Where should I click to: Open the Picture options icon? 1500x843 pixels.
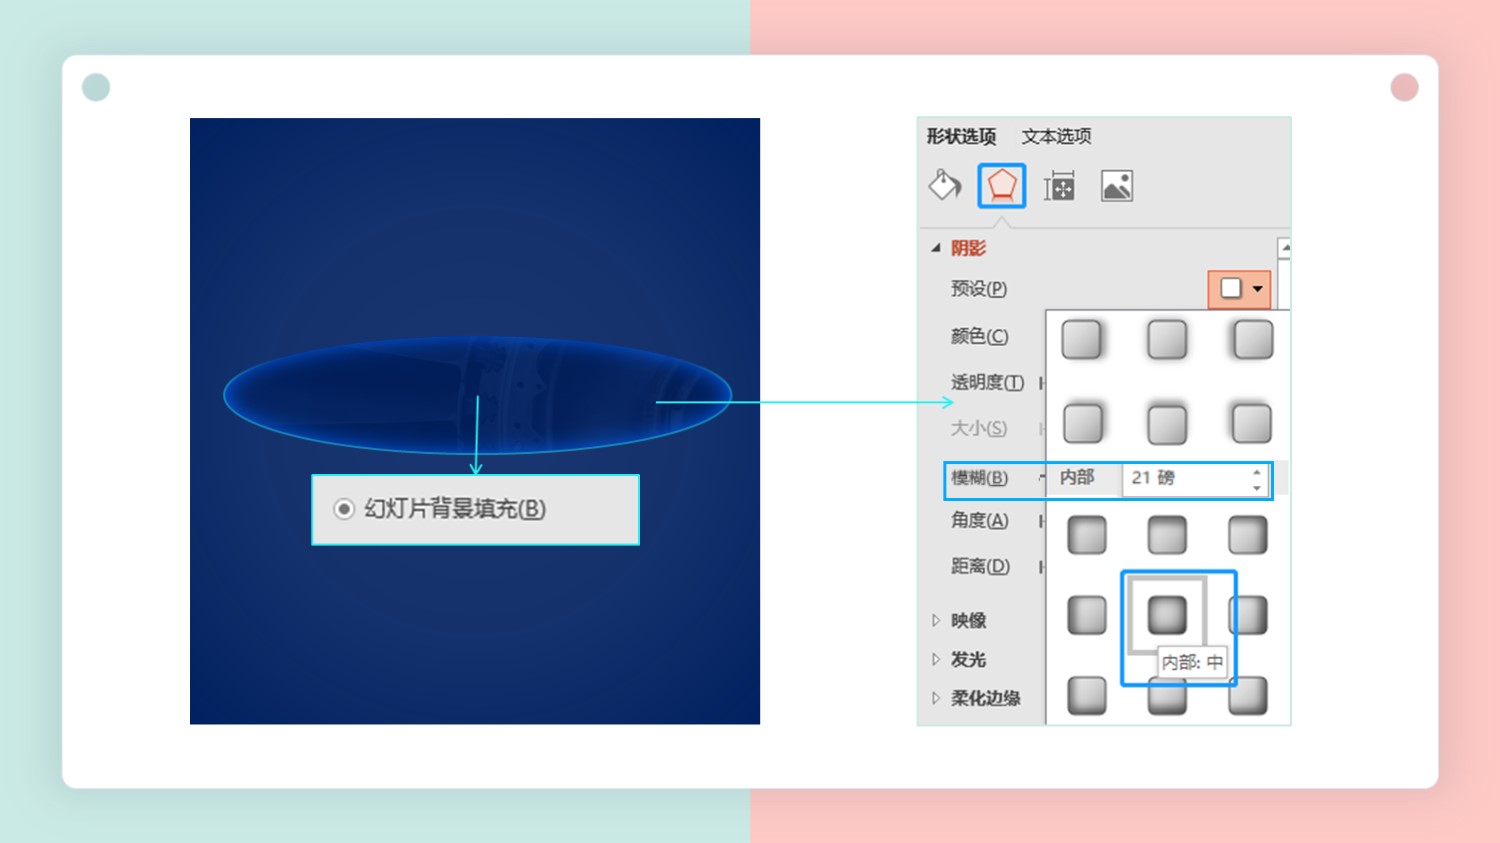[x=1117, y=186]
